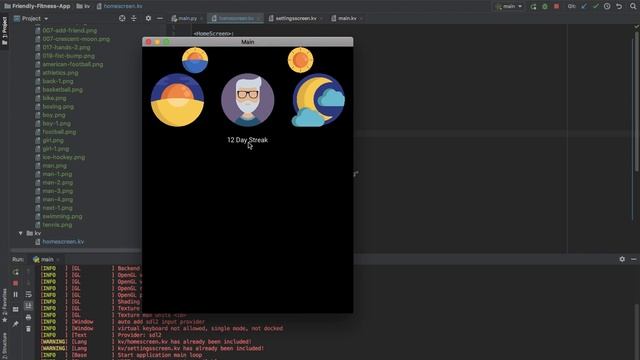Click the <HomeScreen>: line in the editor
Screen dimensions: 640x360
tap(213, 33)
